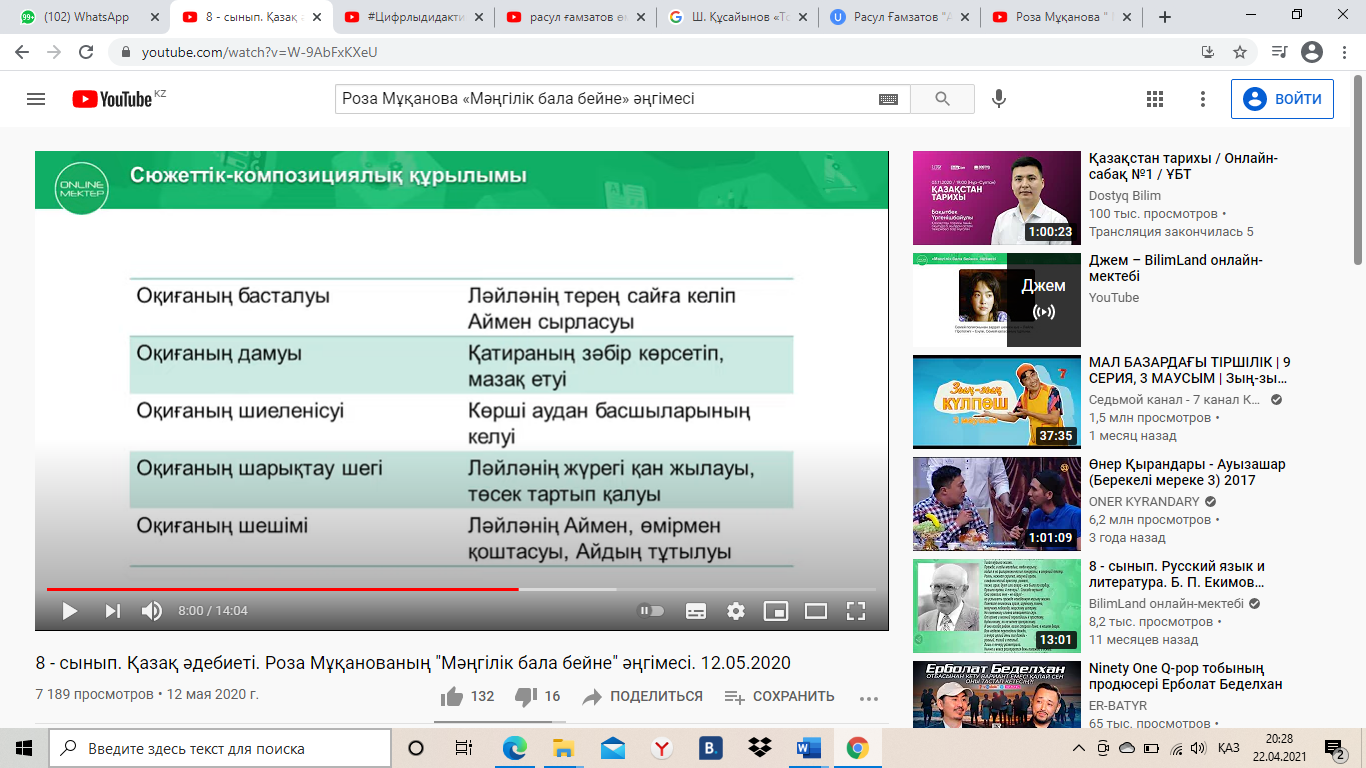Switch to the WhatsApp tab
The image size is (1366, 768).
pos(86,17)
